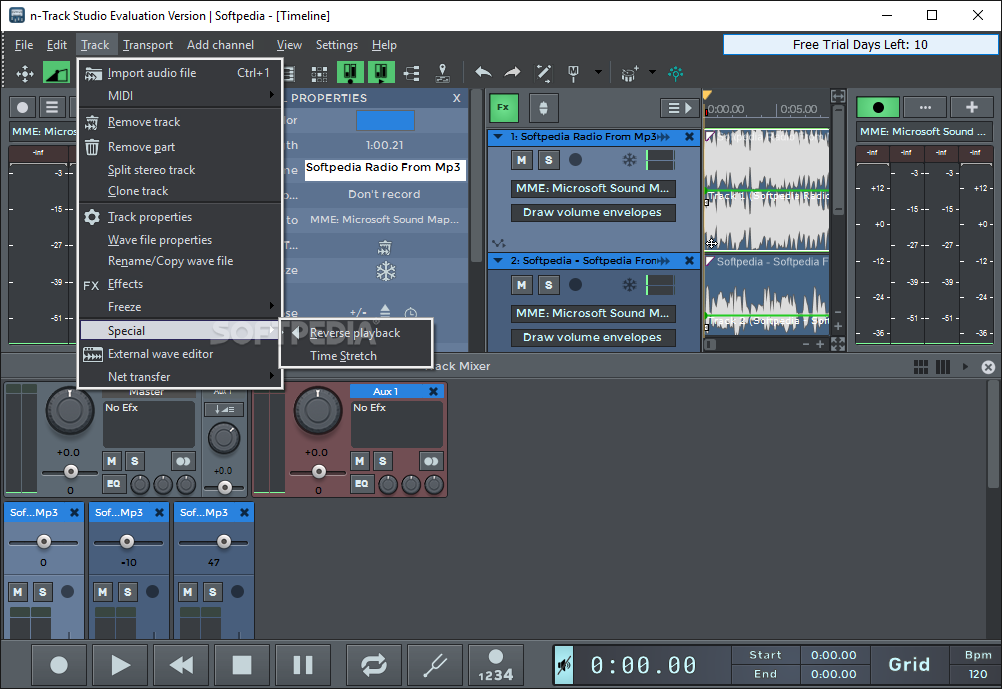Select External wave editor menu entry
This screenshot has height=689, width=1002.
click(x=180, y=354)
